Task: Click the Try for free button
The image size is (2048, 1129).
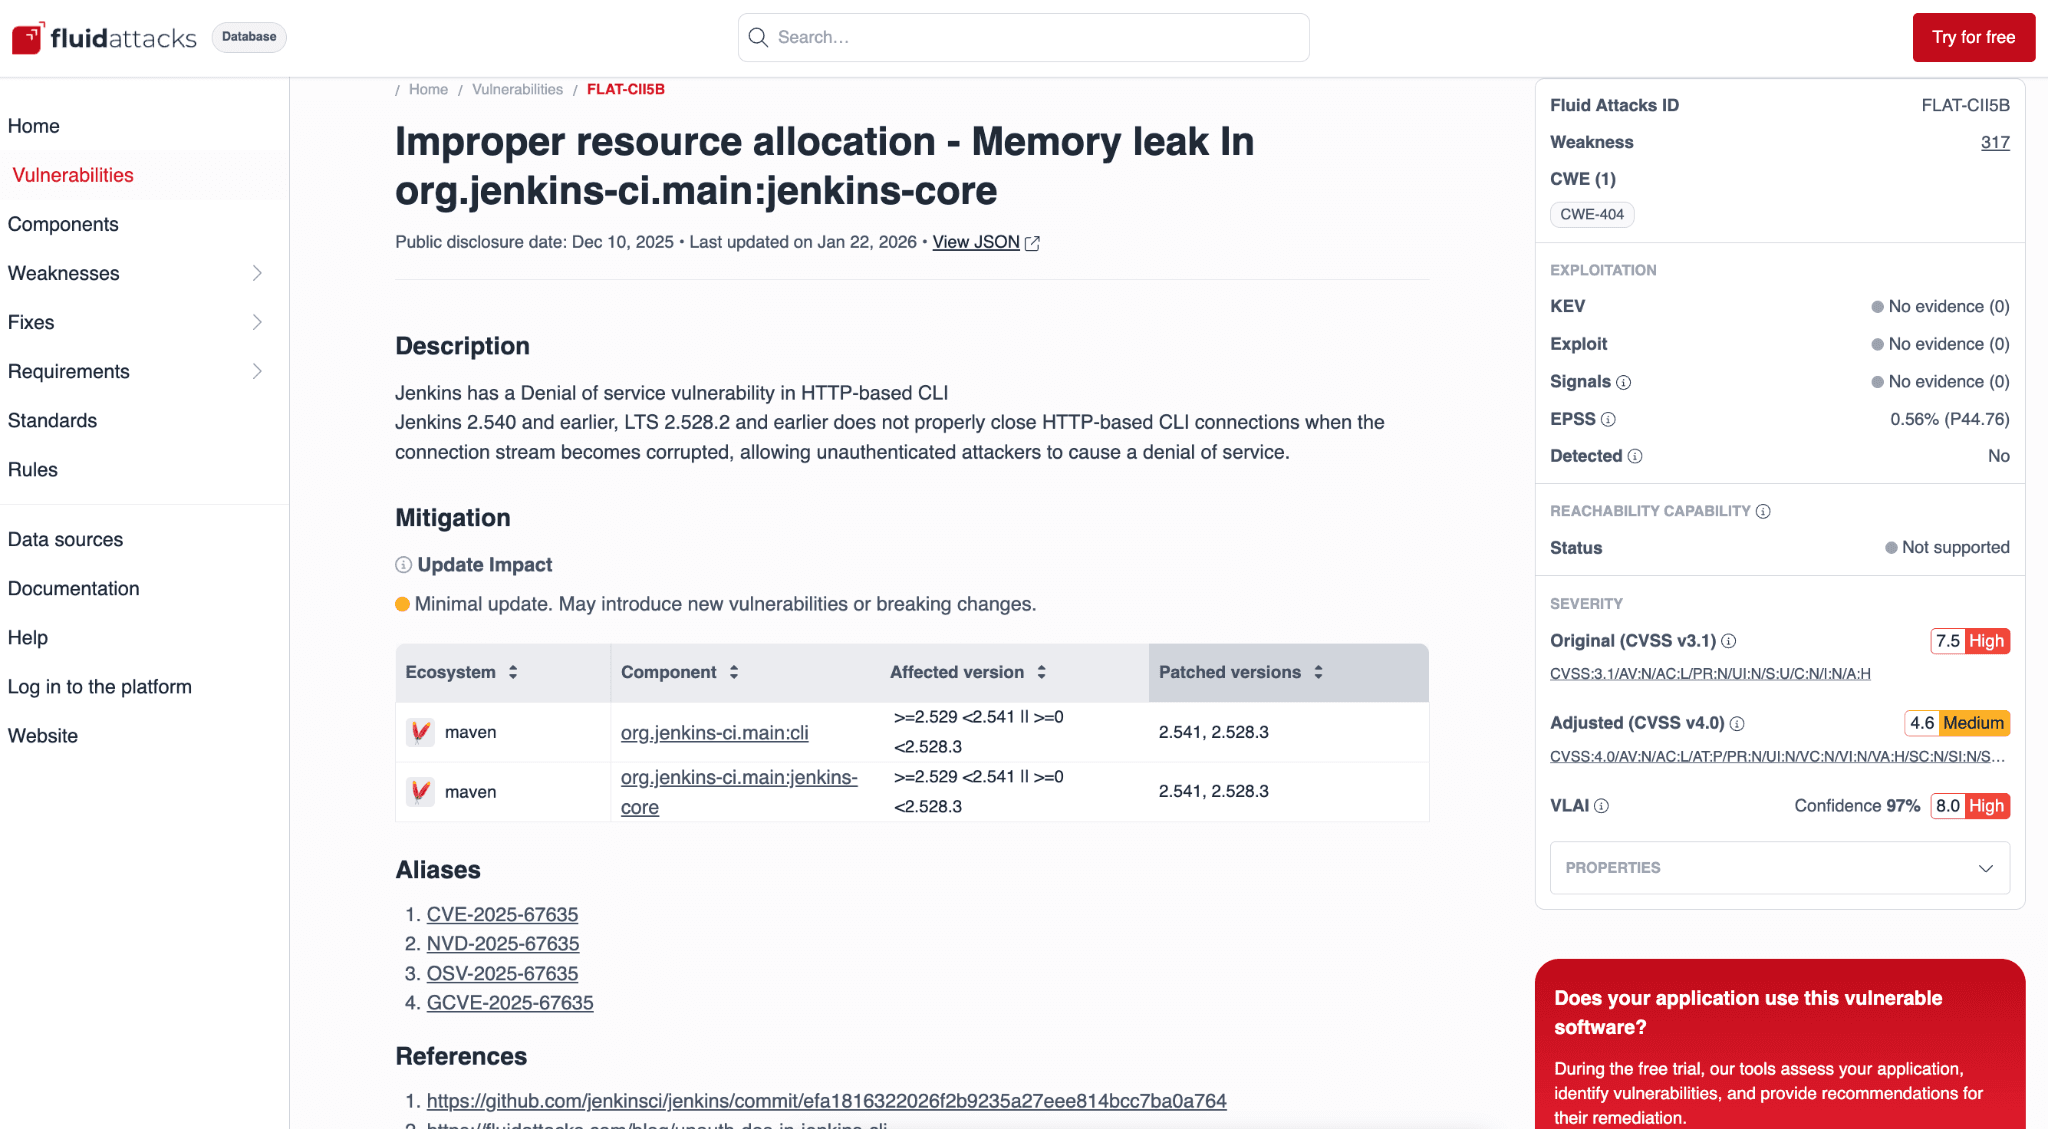Action: point(1973,37)
